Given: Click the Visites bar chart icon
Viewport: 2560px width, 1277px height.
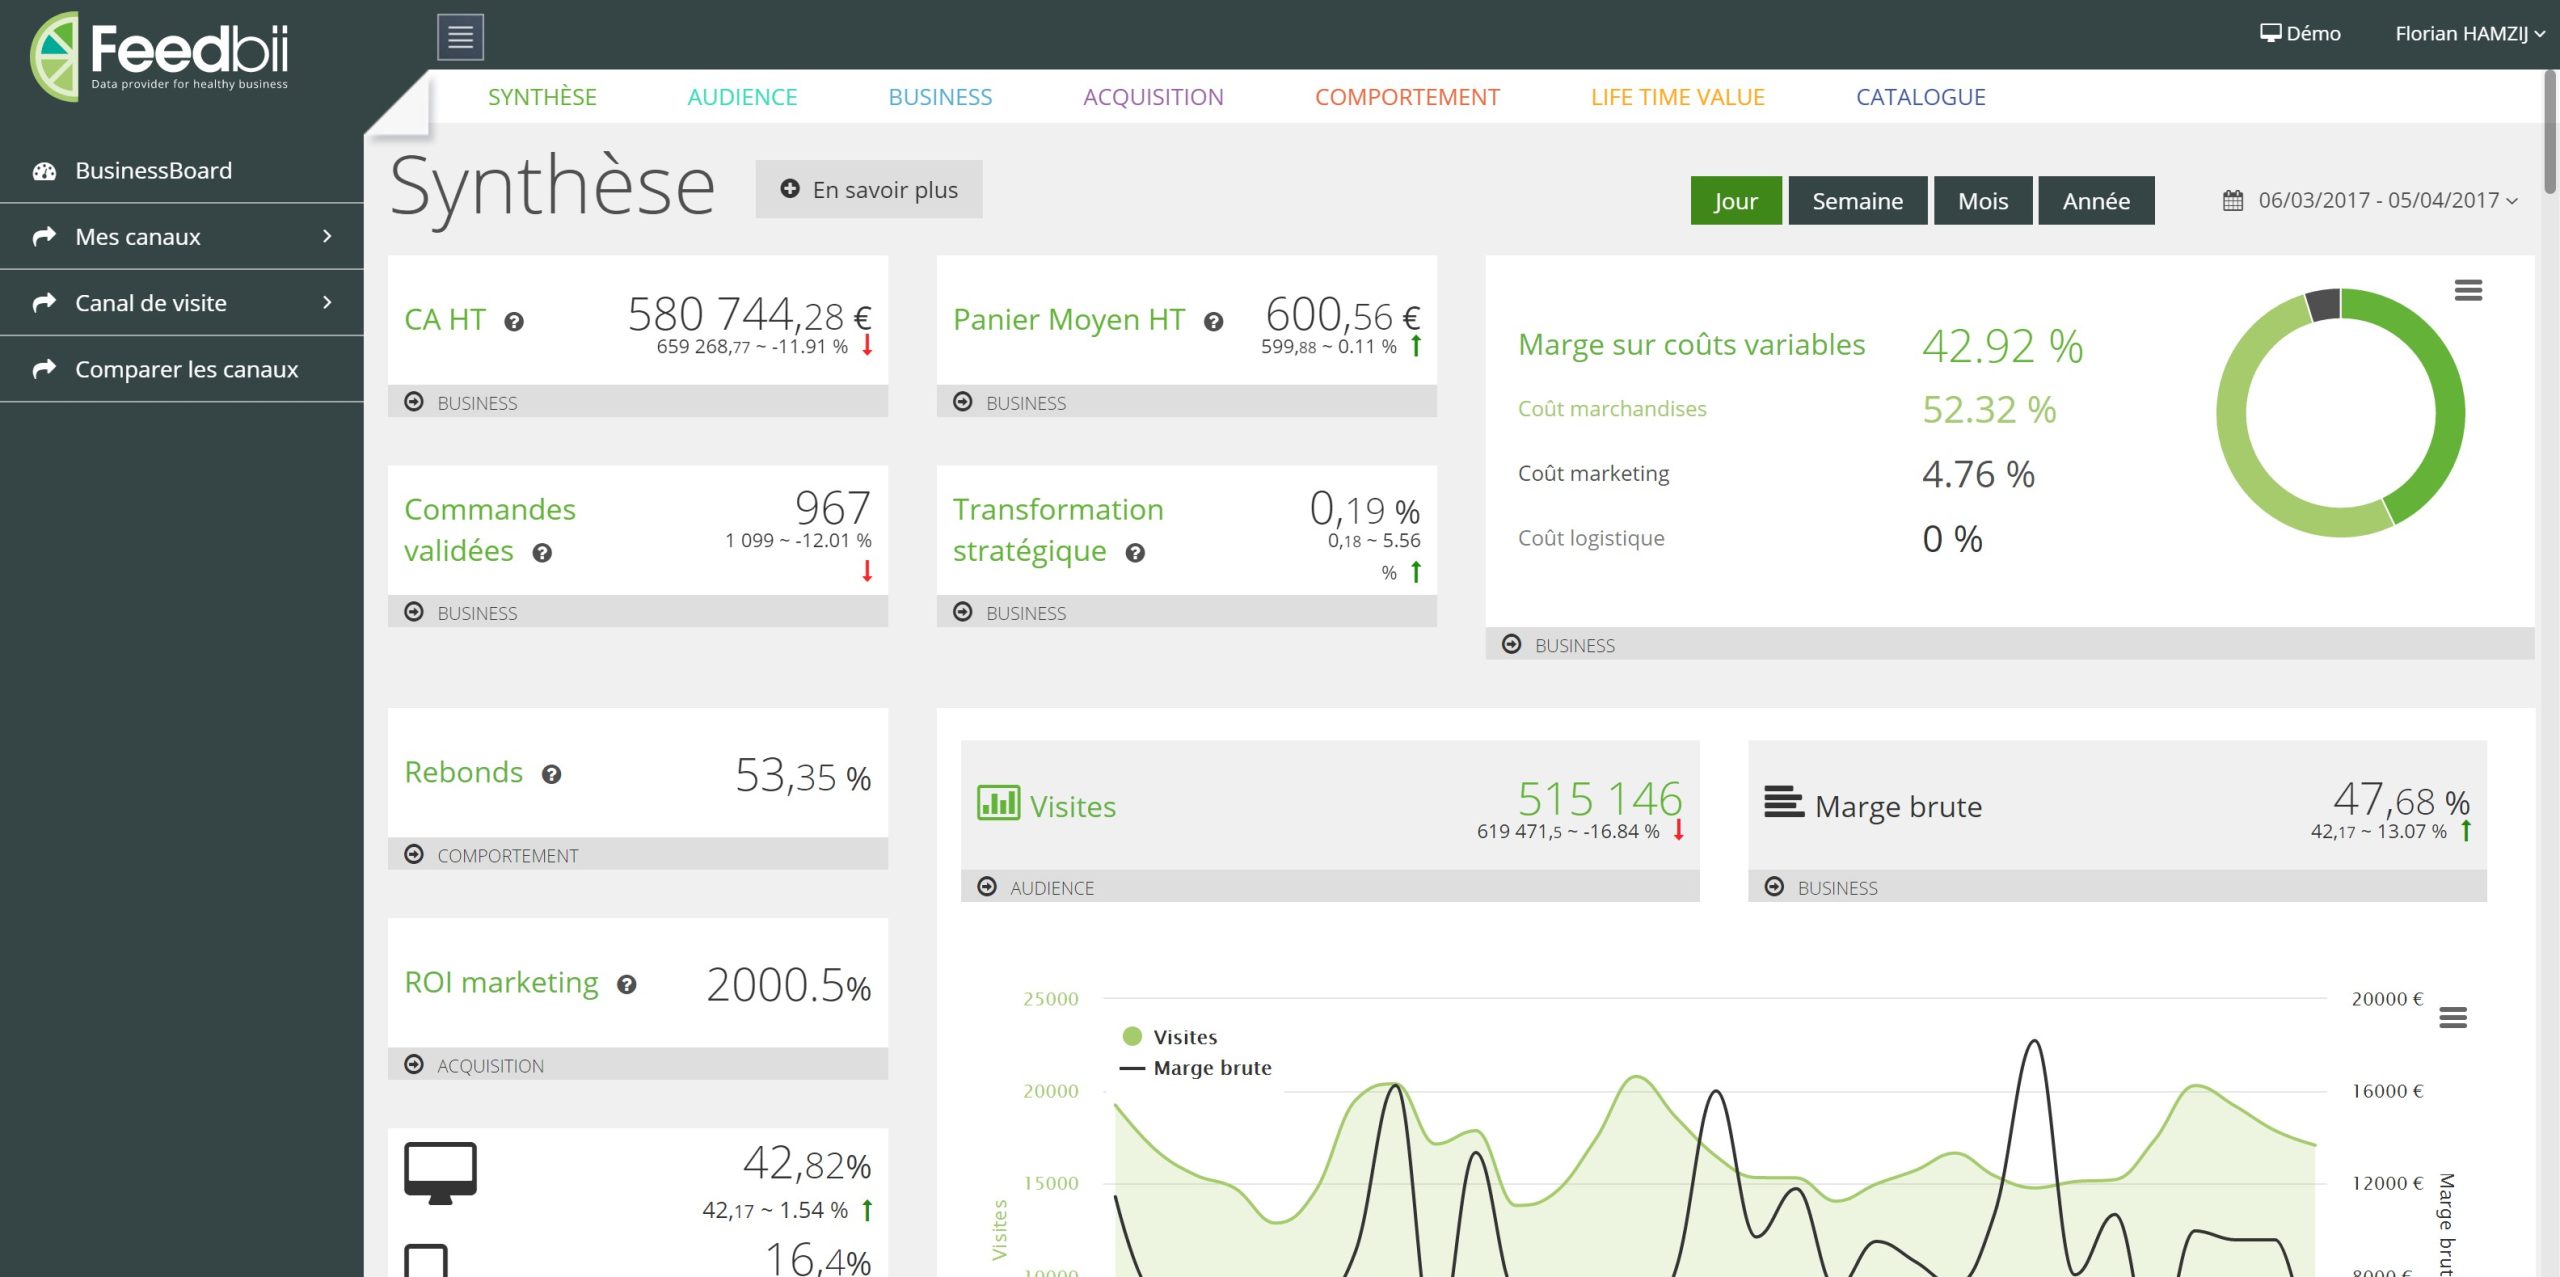Looking at the screenshot, I should tap(996, 804).
